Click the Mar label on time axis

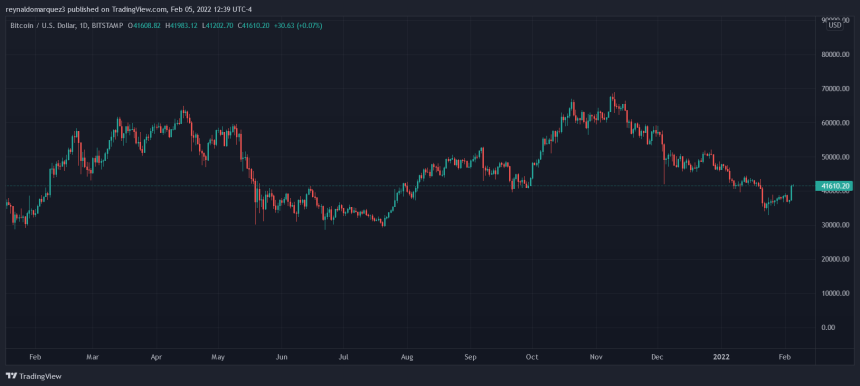[x=93, y=357]
